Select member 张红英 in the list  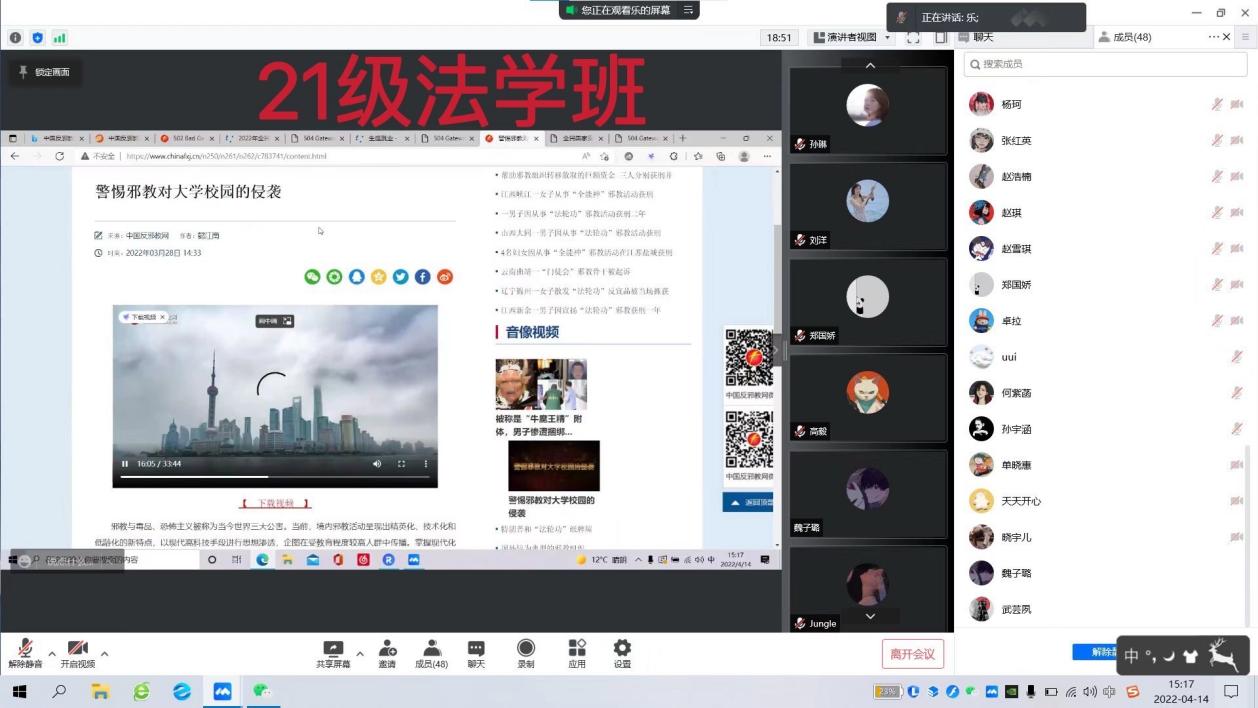(1105, 140)
